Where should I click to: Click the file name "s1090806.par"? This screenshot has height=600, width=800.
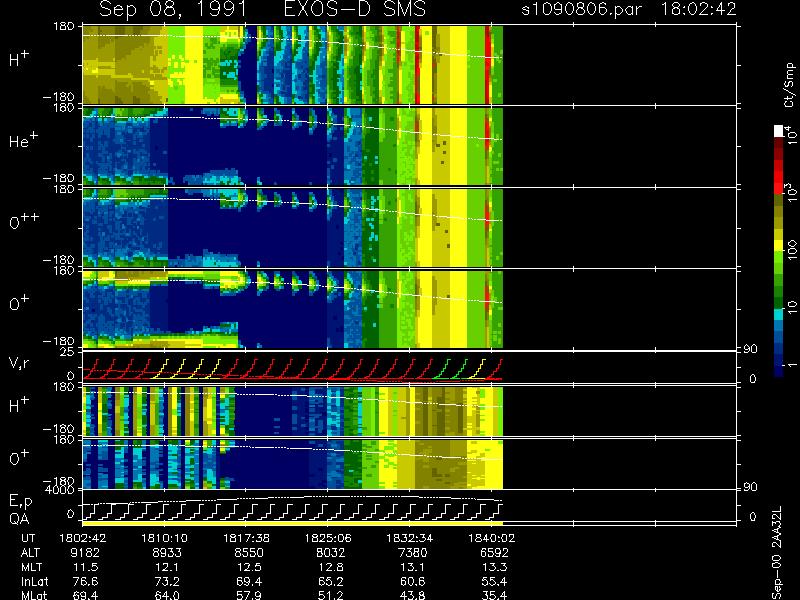(x=582, y=9)
